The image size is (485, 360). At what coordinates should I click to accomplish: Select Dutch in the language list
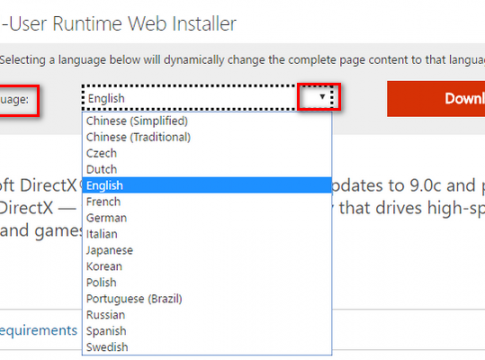pos(207,169)
